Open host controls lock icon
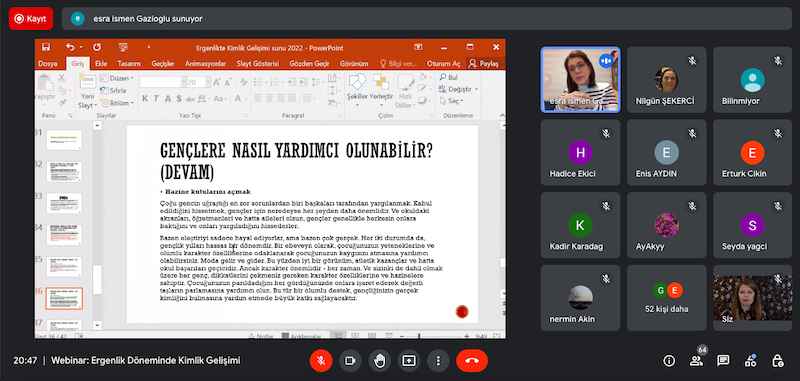 [778, 361]
